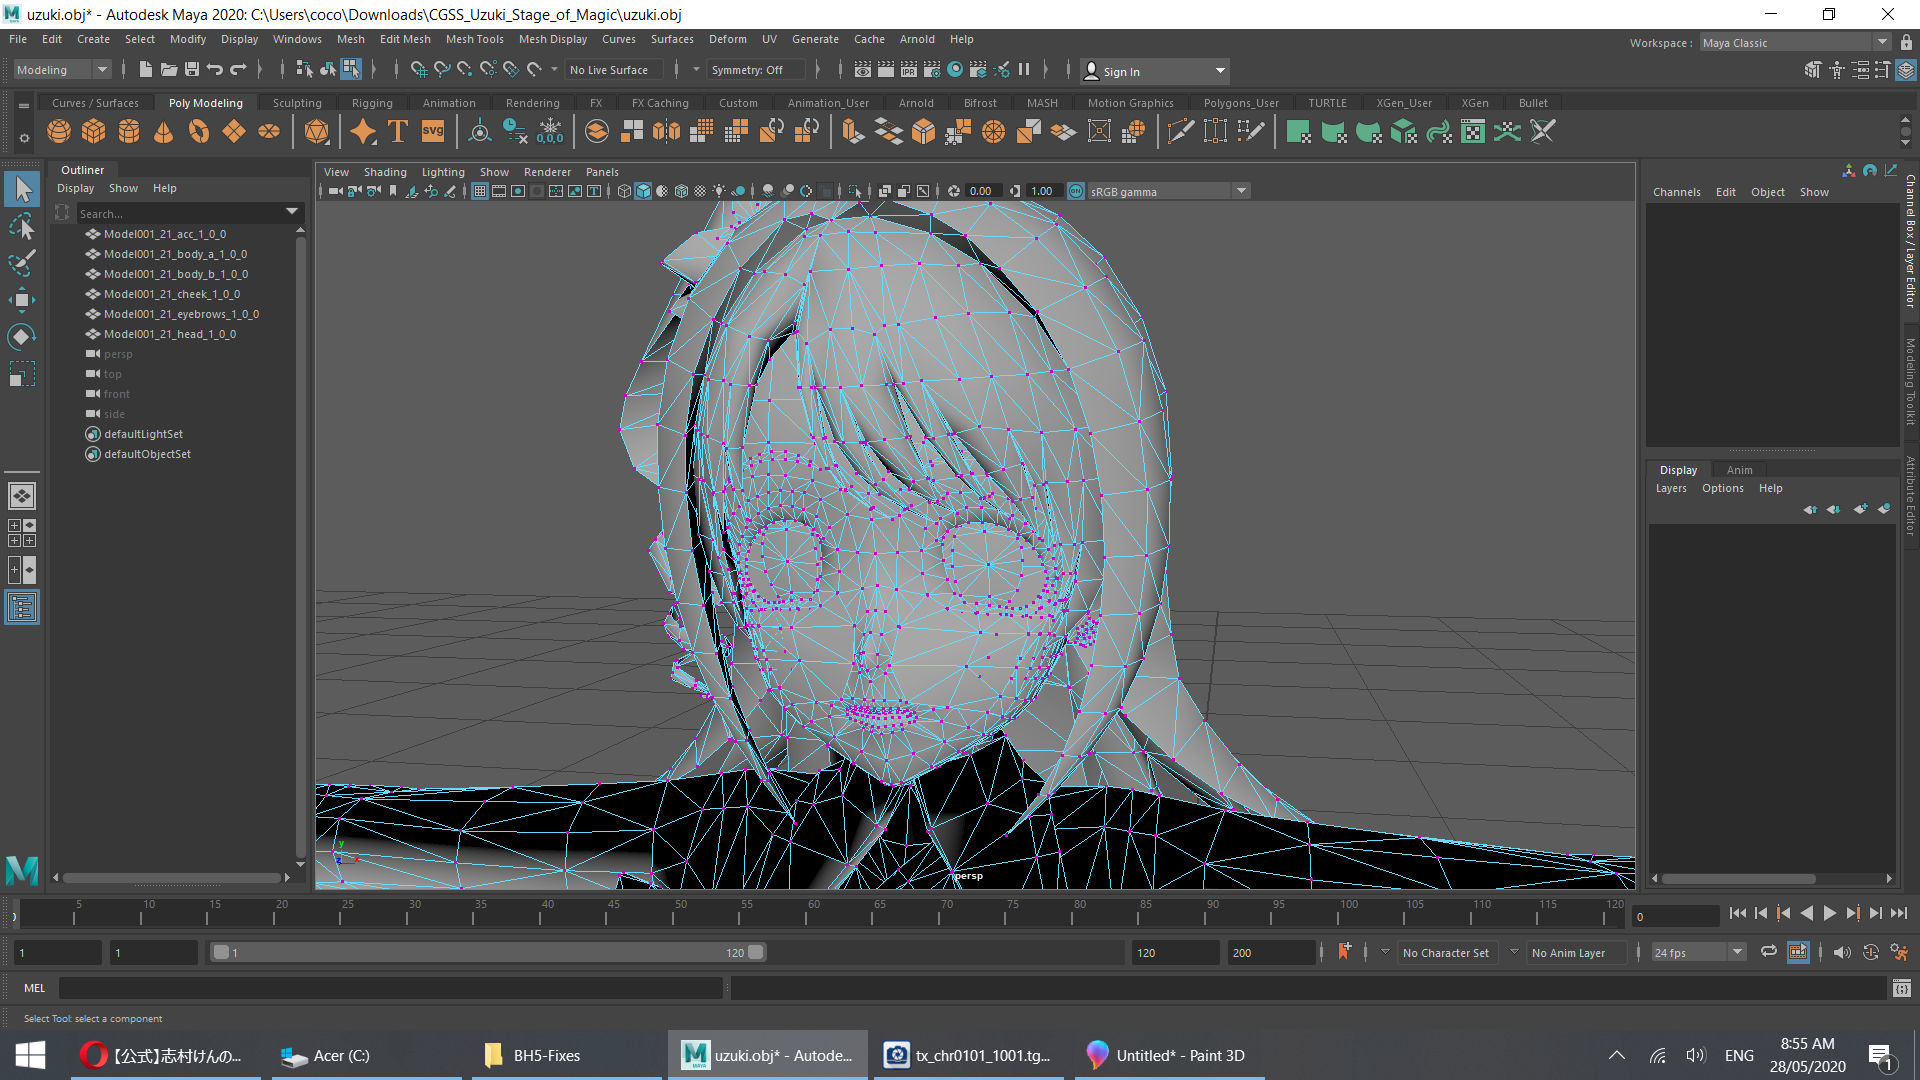Click the Outliner horizontal scrollbar
Image resolution: width=1920 pixels, height=1080 pixels.
click(172, 878)
